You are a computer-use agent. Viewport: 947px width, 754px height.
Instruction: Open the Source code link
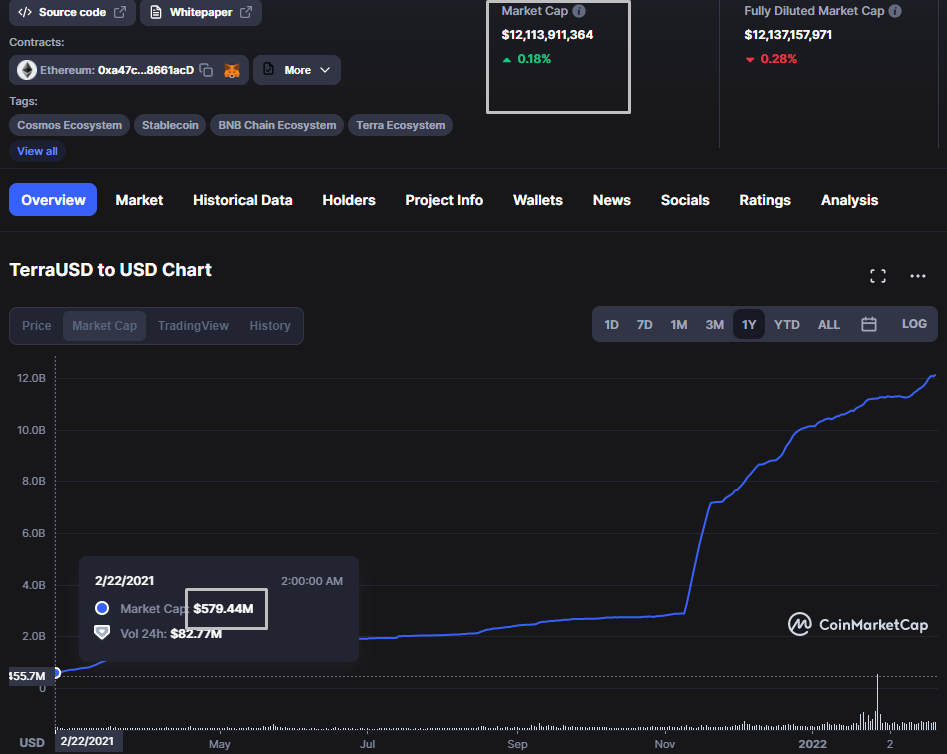click(x=72, y=12)
